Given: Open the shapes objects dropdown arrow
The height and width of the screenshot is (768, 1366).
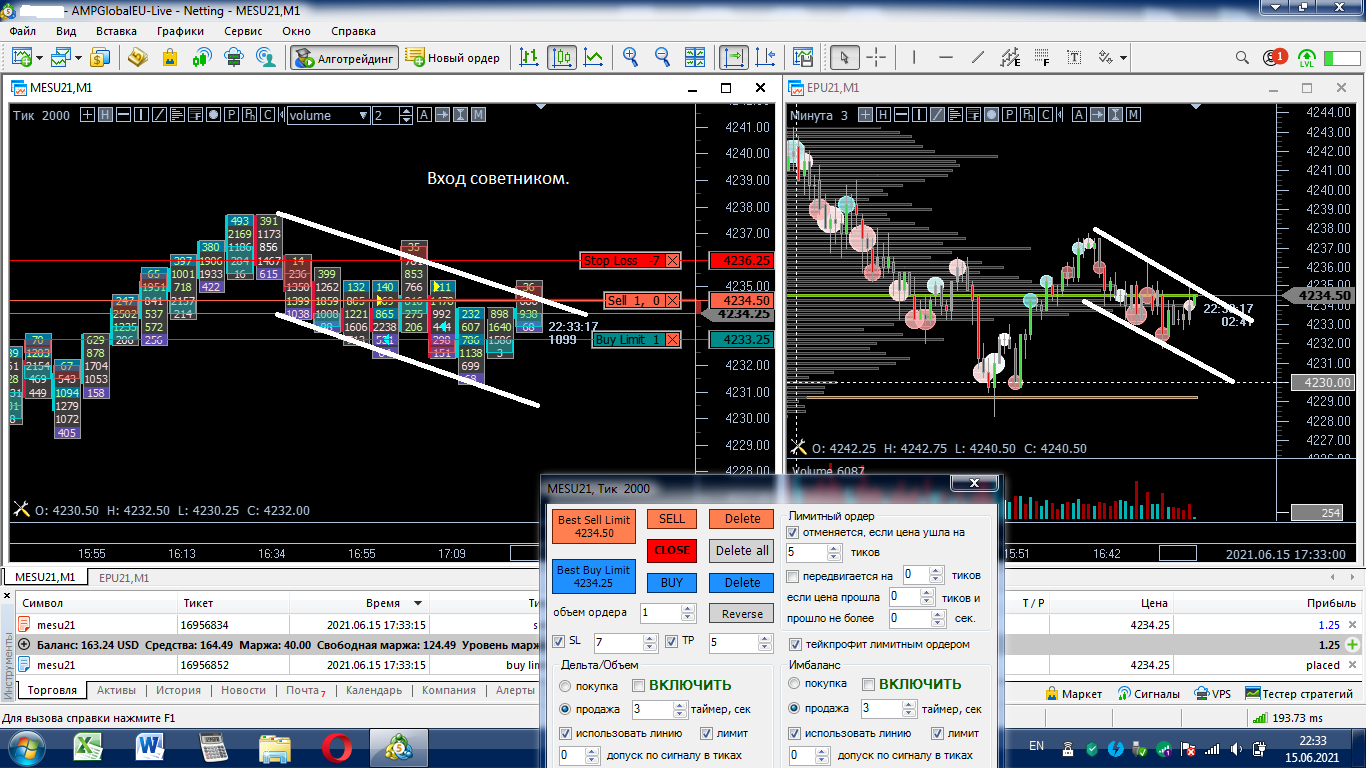Looking at the screenshot, I should (x=1124, y=58).
